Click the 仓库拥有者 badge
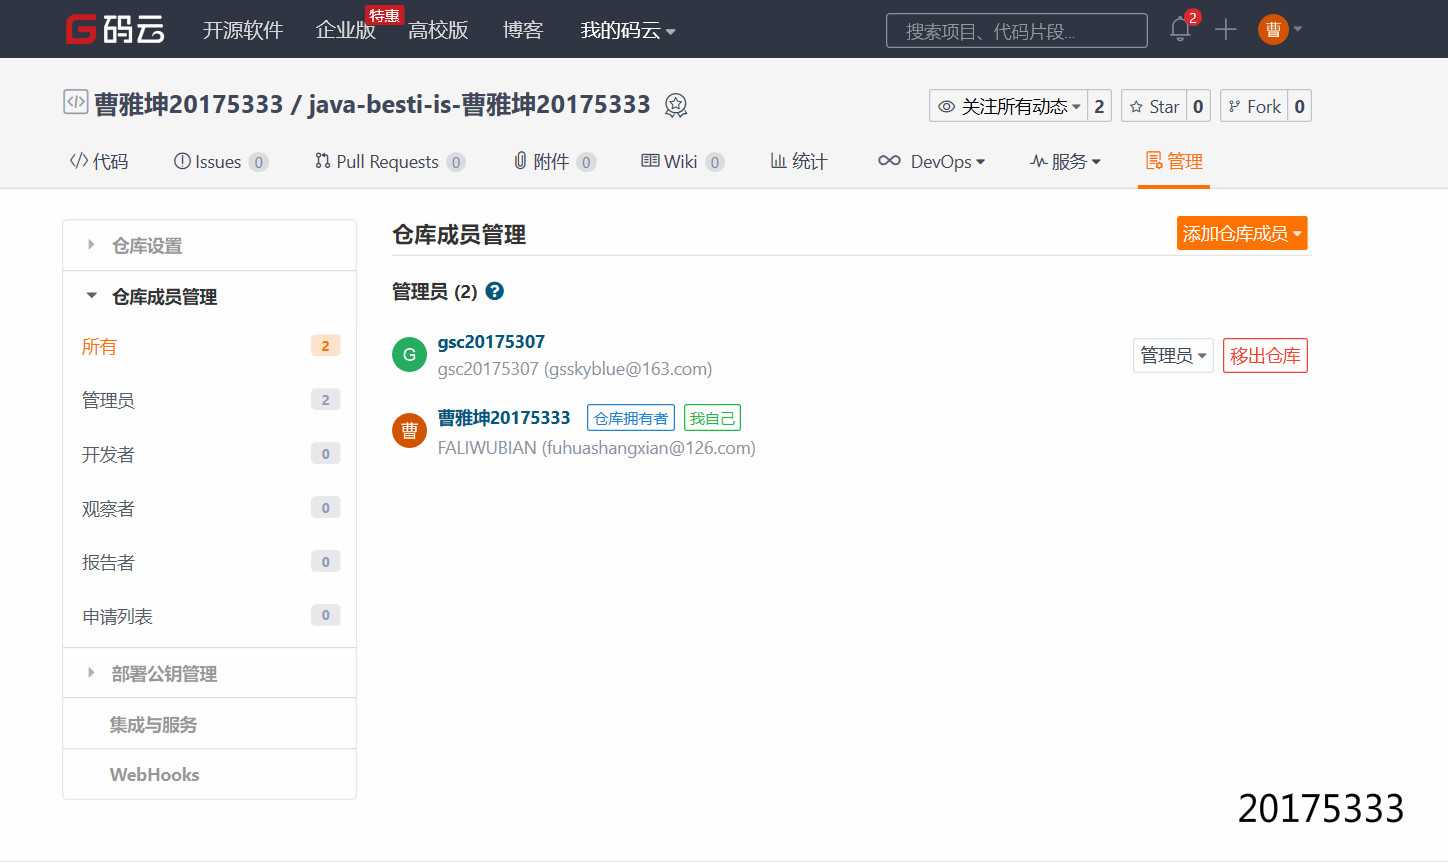 (631, 418)
